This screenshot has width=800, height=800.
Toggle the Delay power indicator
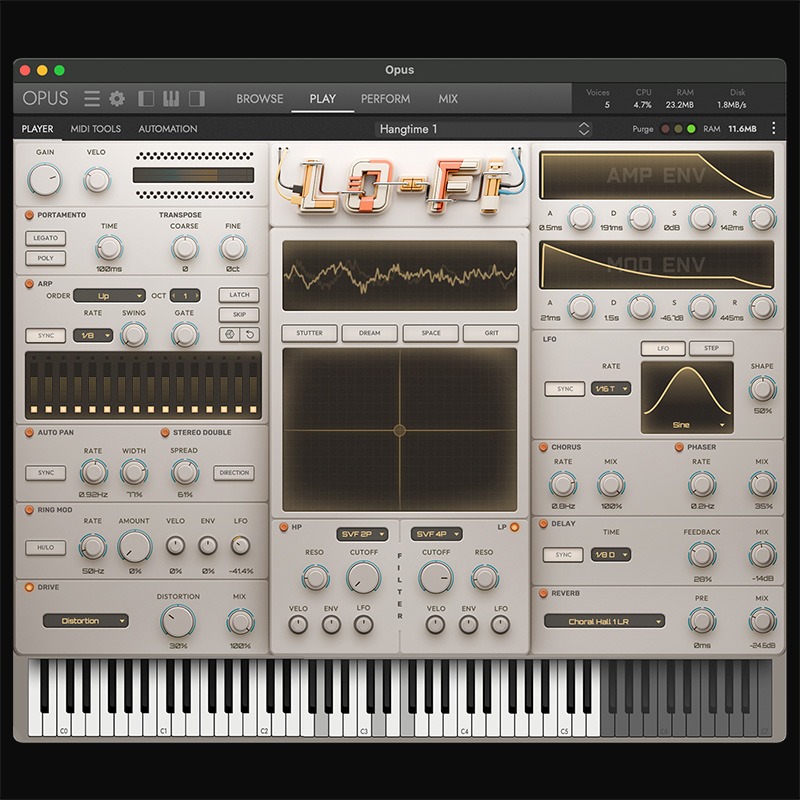(x=543, y=523)
